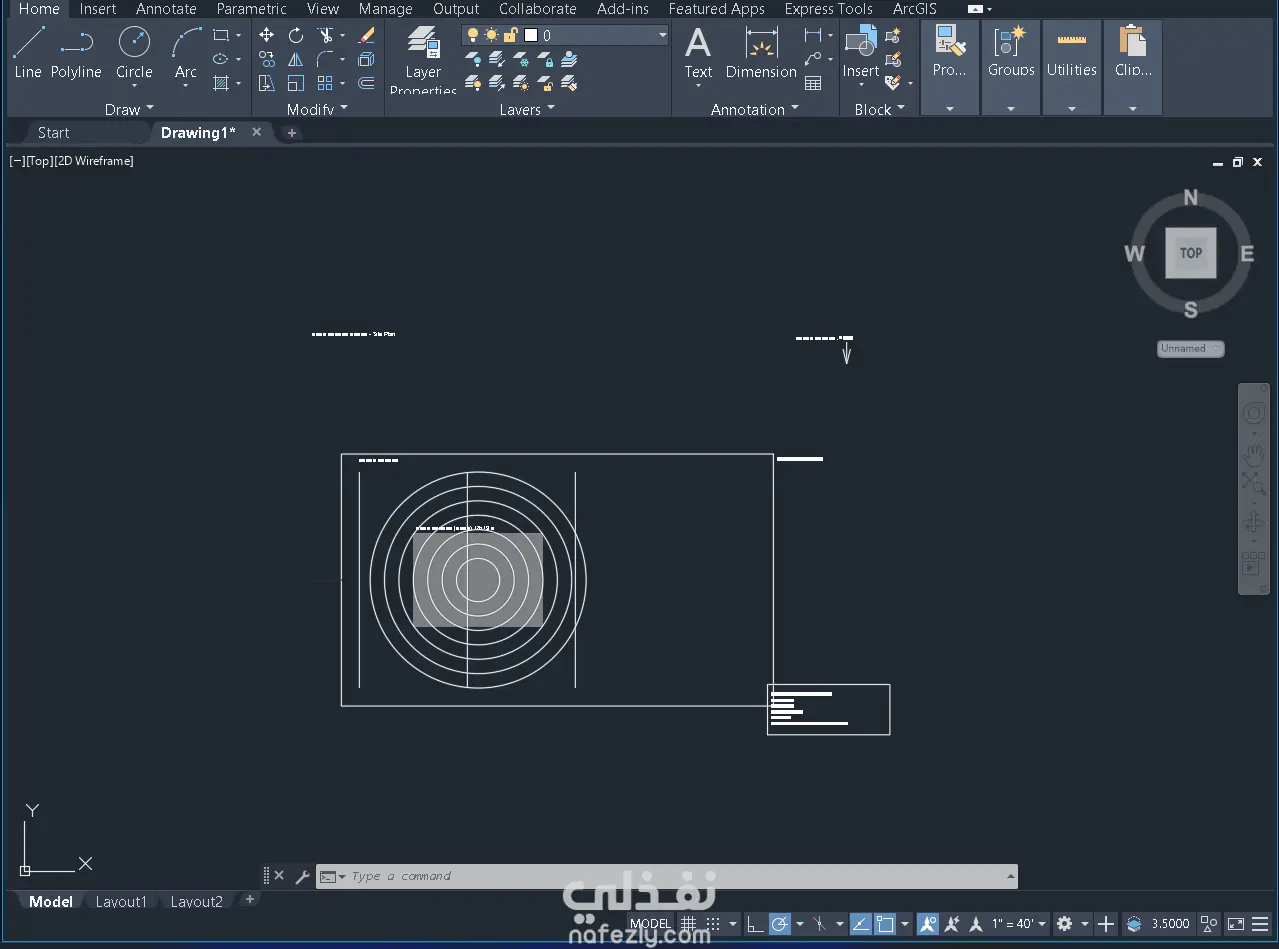Click the layer color swatch
This screenshot has height=949, width=1279.
(531, 35)
